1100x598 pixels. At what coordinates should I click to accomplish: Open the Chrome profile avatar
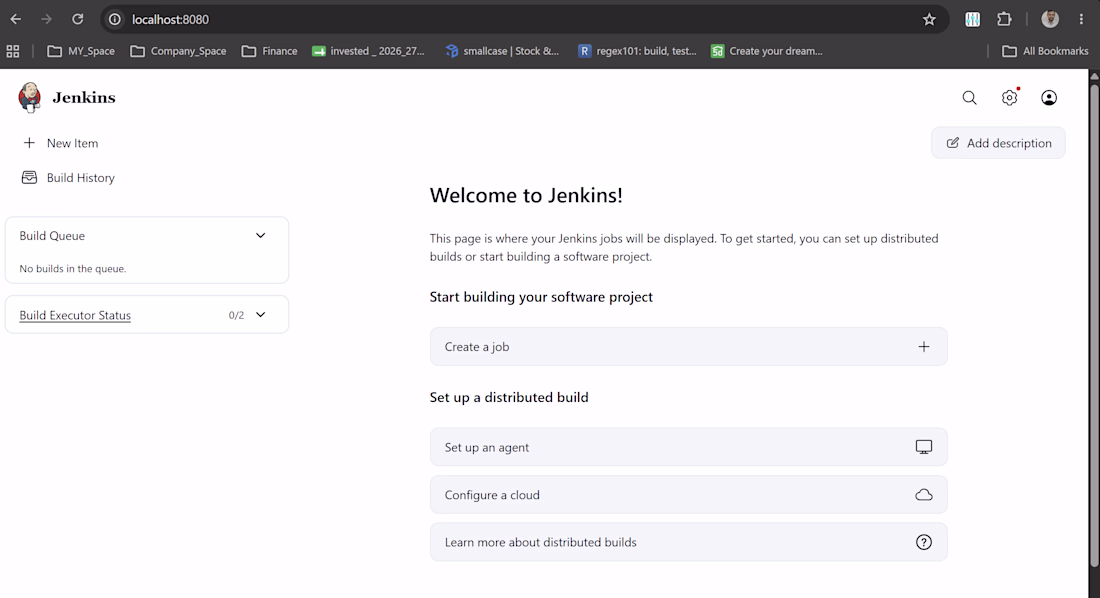(x=1050, y=20)
